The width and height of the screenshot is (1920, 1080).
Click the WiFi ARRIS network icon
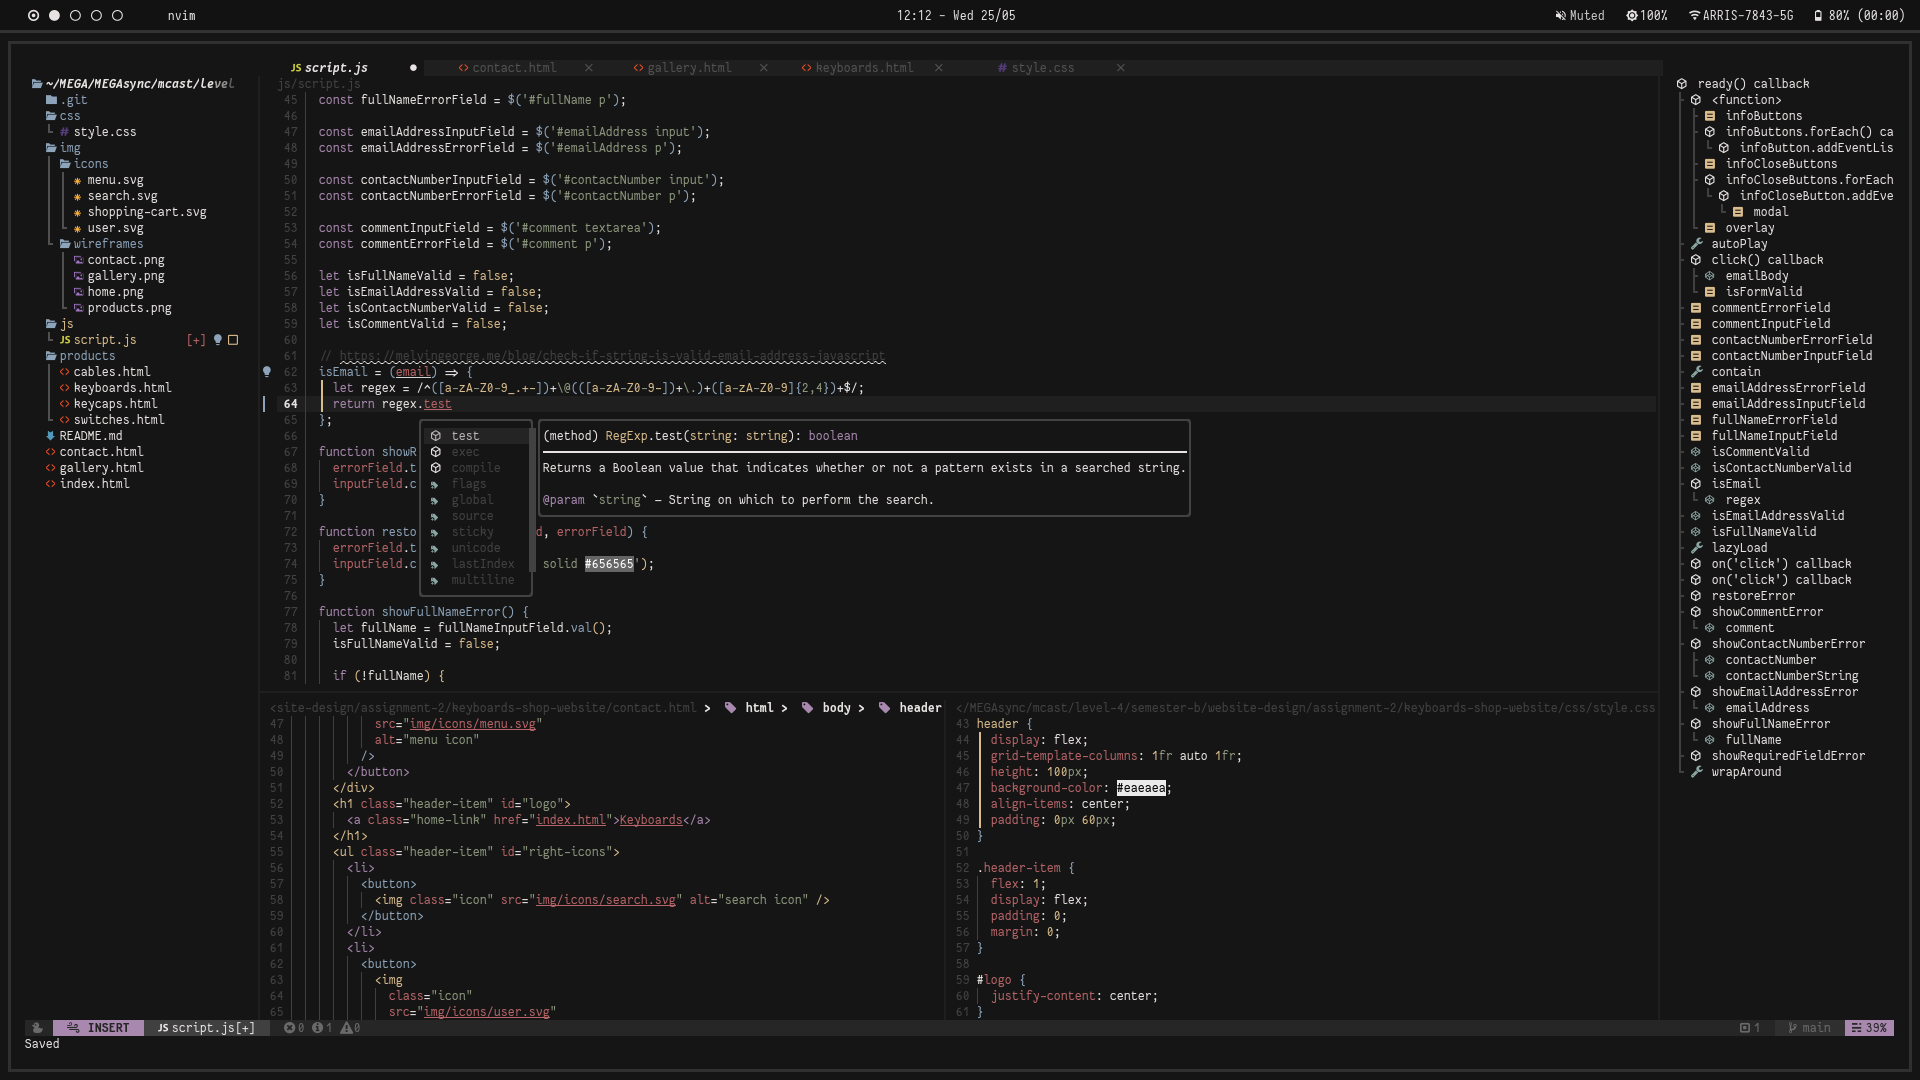1694,16
